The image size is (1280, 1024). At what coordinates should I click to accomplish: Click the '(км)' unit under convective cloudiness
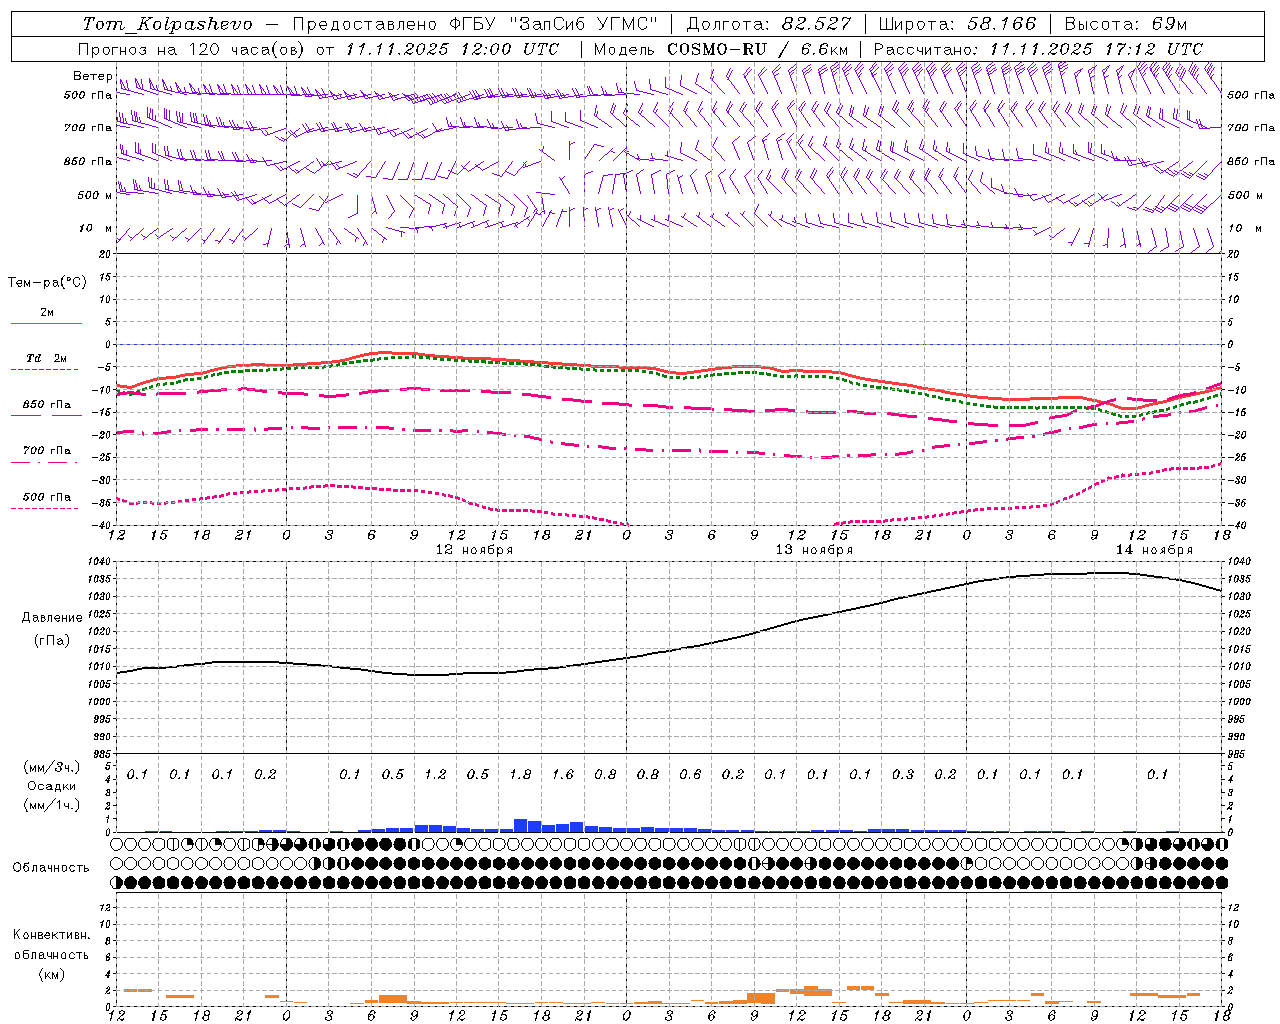(x=52, y=974)
